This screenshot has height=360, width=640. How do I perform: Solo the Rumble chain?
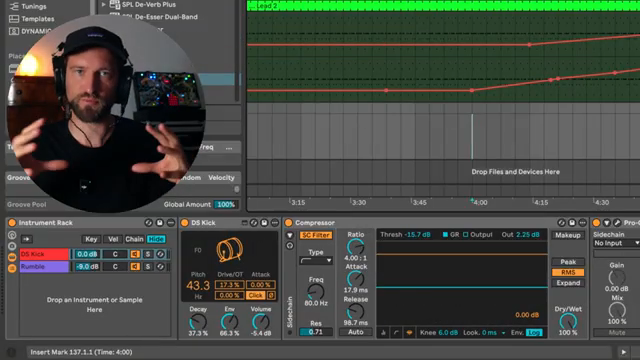[148, 267]
